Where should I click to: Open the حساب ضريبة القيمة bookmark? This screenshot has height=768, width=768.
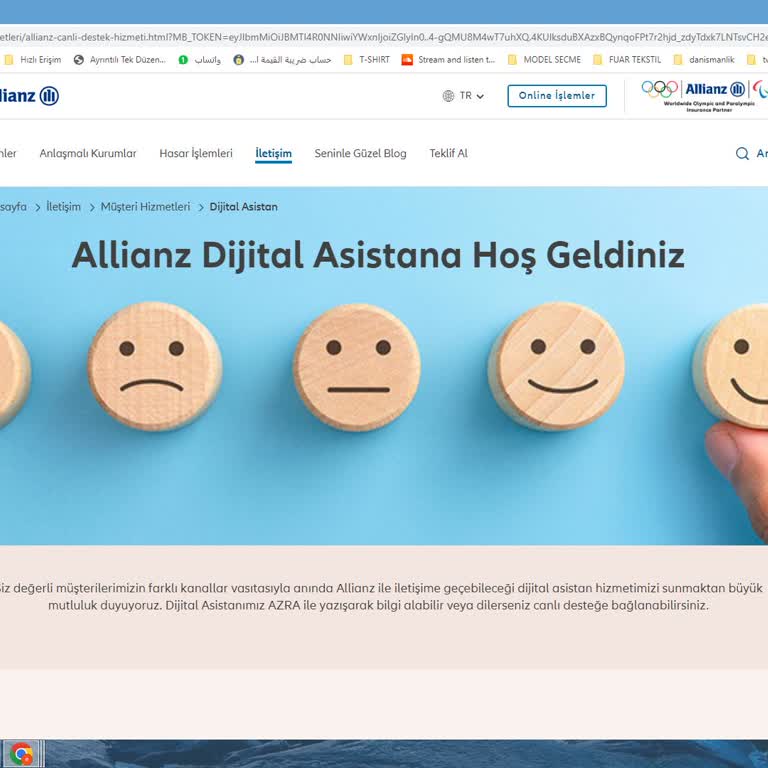(282, 60)
